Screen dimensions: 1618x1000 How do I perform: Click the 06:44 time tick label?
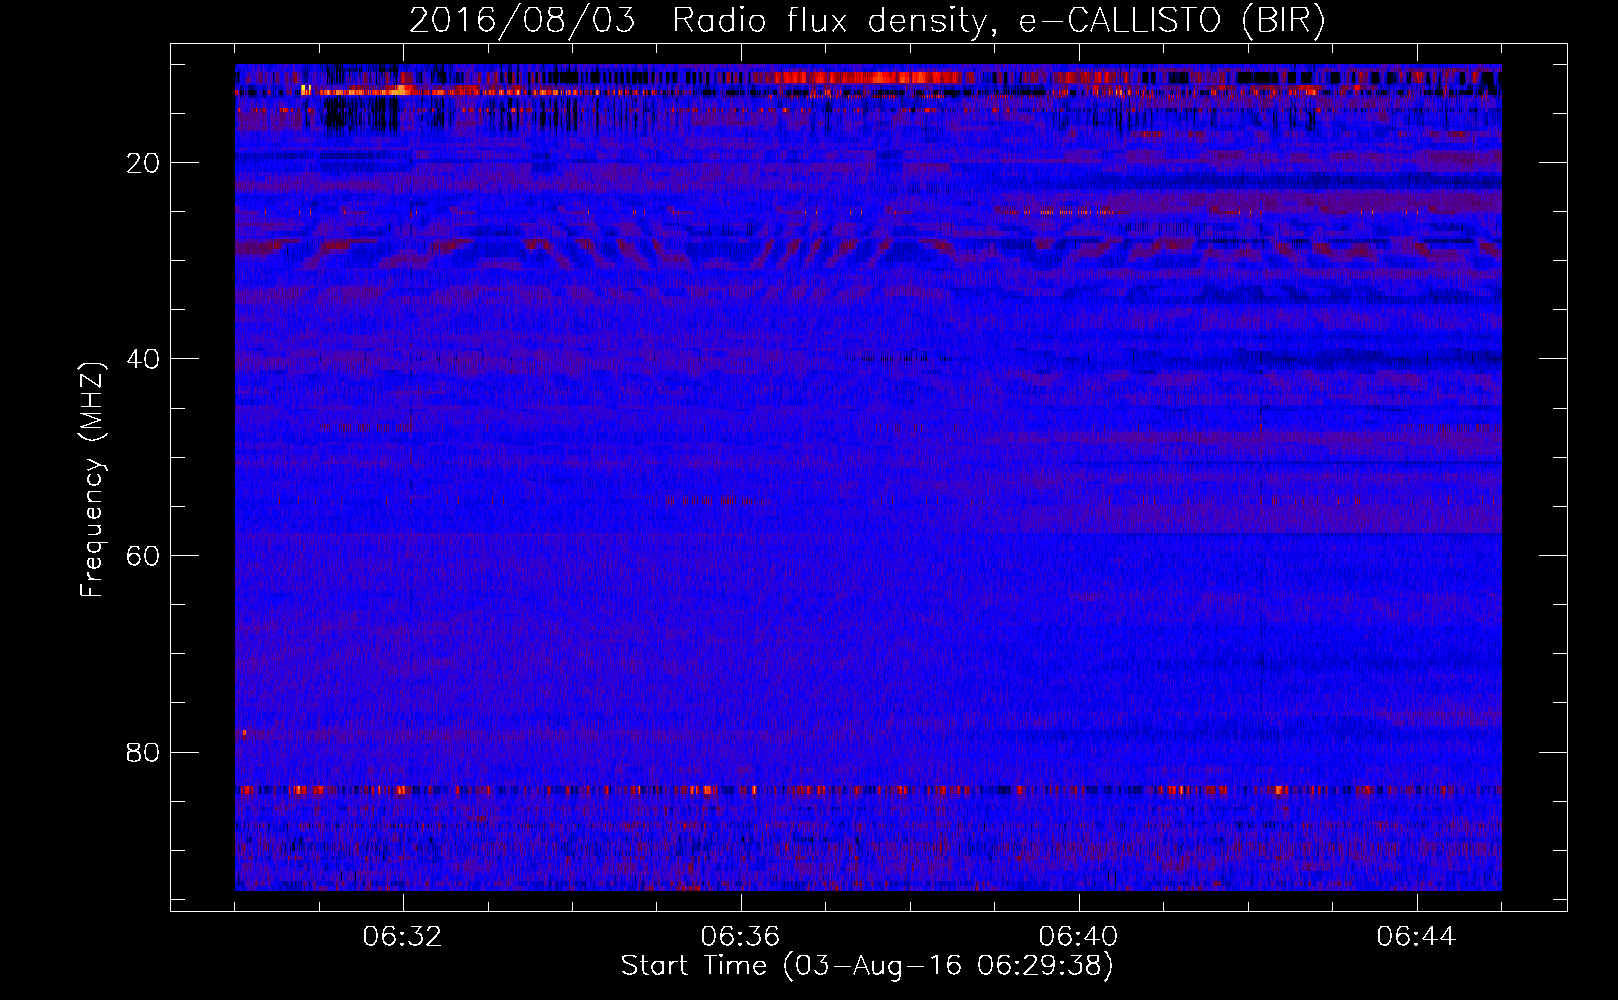pyautogui.click(x=1416, y=937)
